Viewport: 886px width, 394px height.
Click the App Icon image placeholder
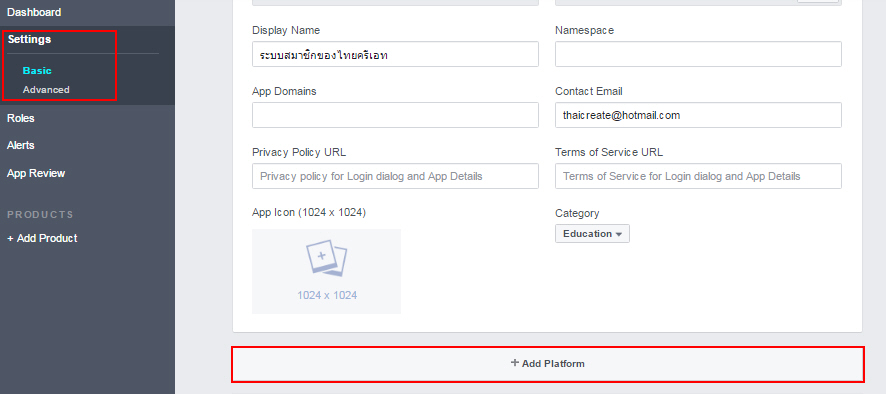click(327, 271)
